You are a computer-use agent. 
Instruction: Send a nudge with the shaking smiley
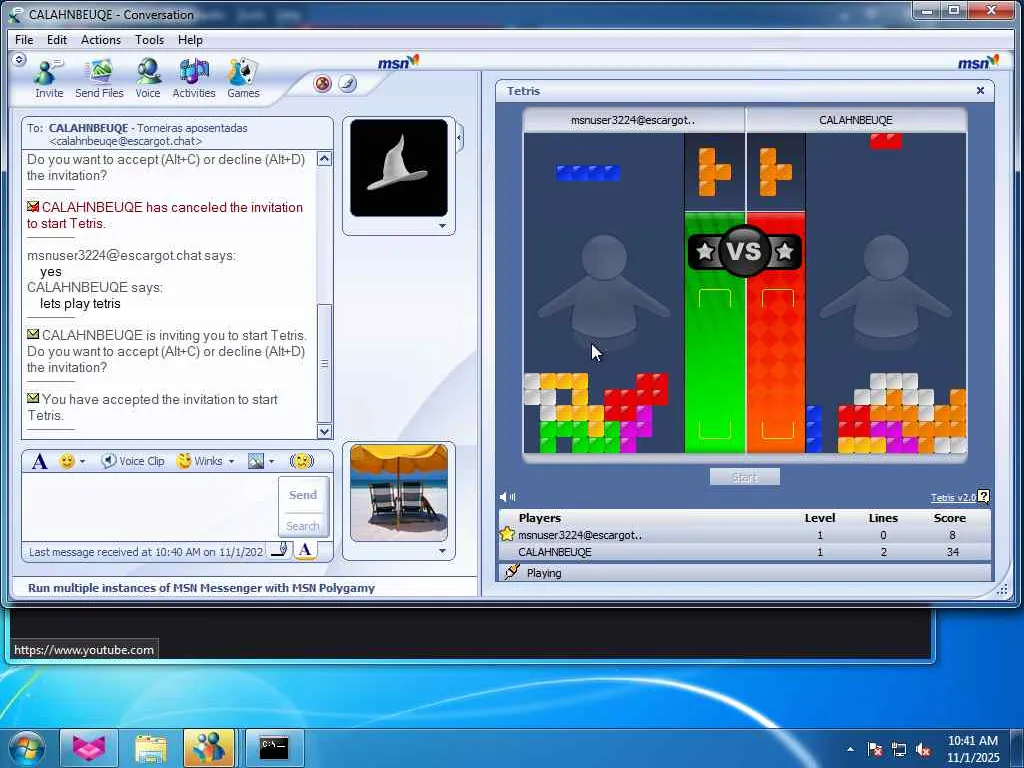point(301,461)
